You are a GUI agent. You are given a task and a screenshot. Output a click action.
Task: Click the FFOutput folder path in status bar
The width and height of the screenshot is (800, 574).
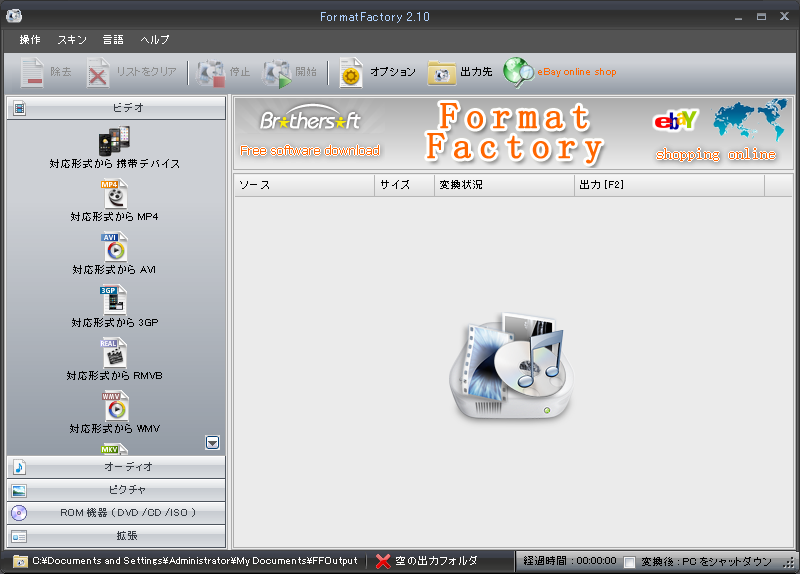pos(195,561)
